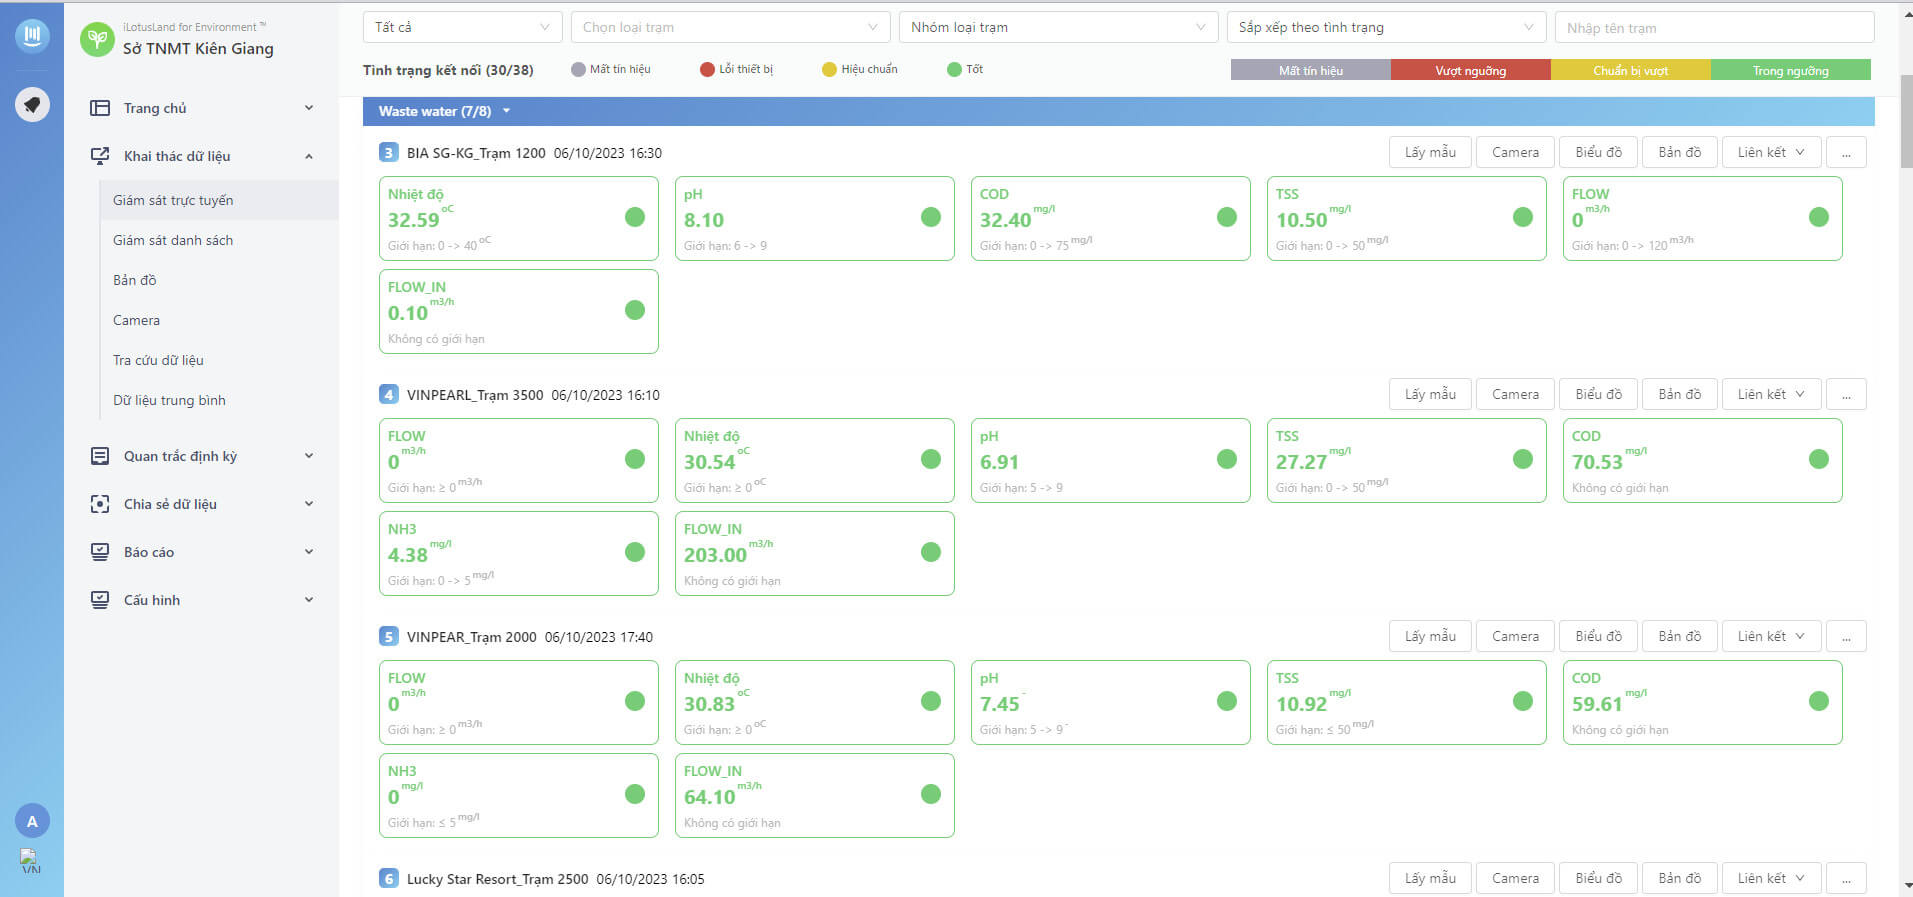Click the Tình trạng kết nối (30/38) text
This screenshot has height=897, width=1913.
pyautogui.click(x=448, y=70)
